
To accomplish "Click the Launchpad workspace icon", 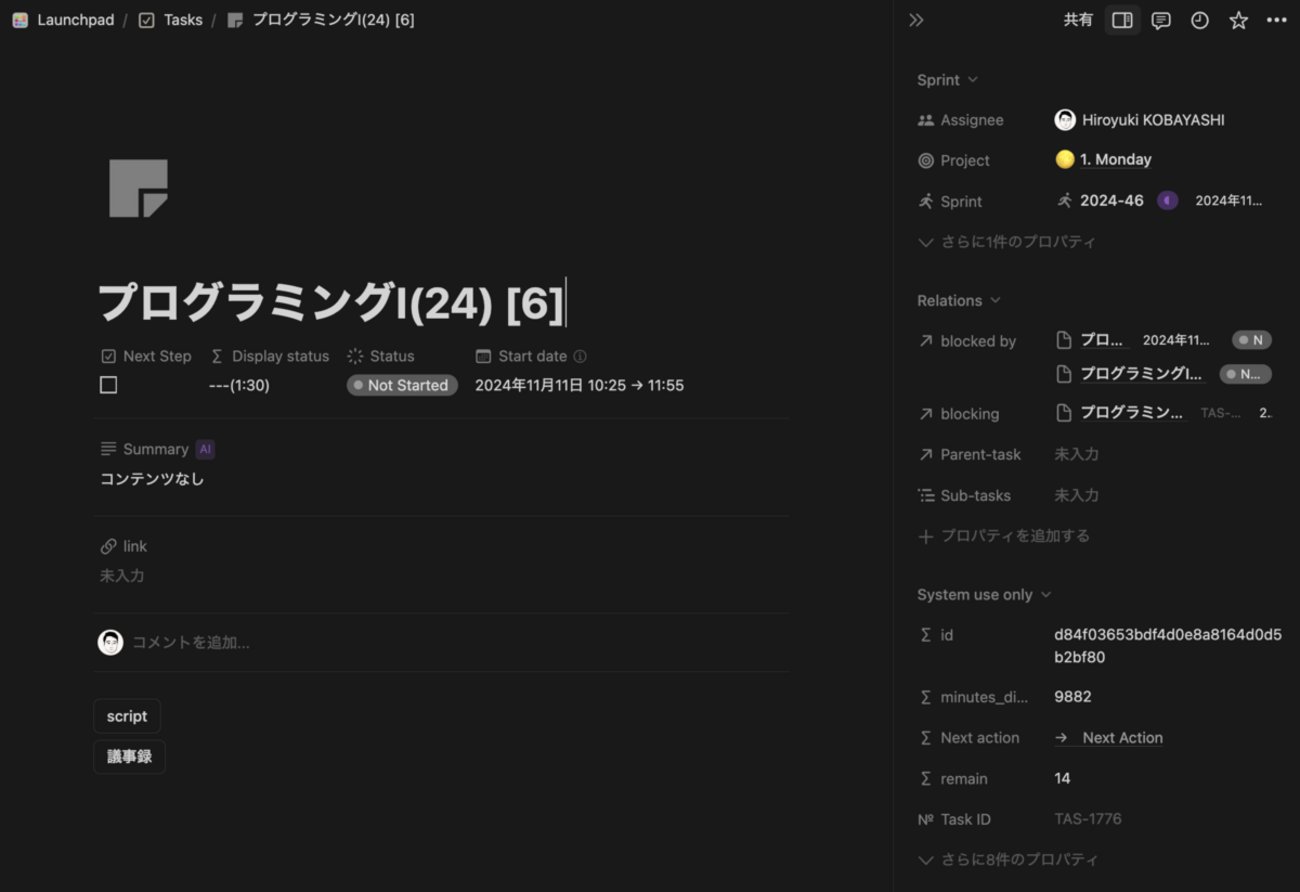I will pos(20,20).
